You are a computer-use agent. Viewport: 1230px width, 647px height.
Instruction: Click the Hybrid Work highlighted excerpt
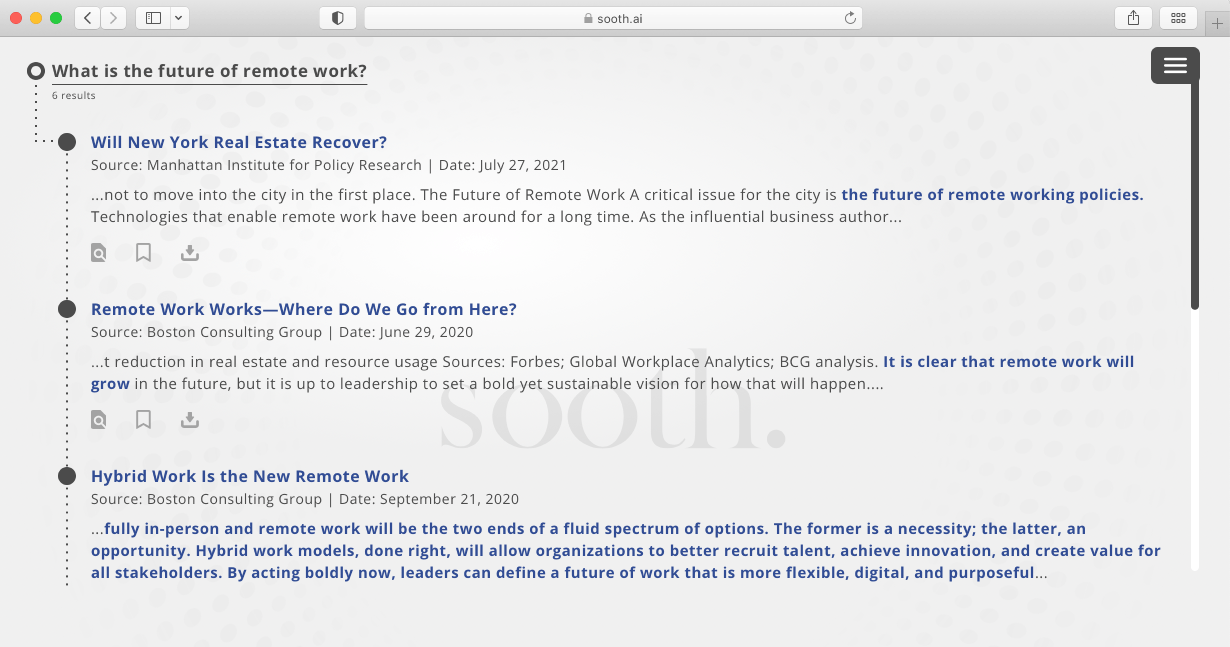pyautogui.click(x=626, y=551)
